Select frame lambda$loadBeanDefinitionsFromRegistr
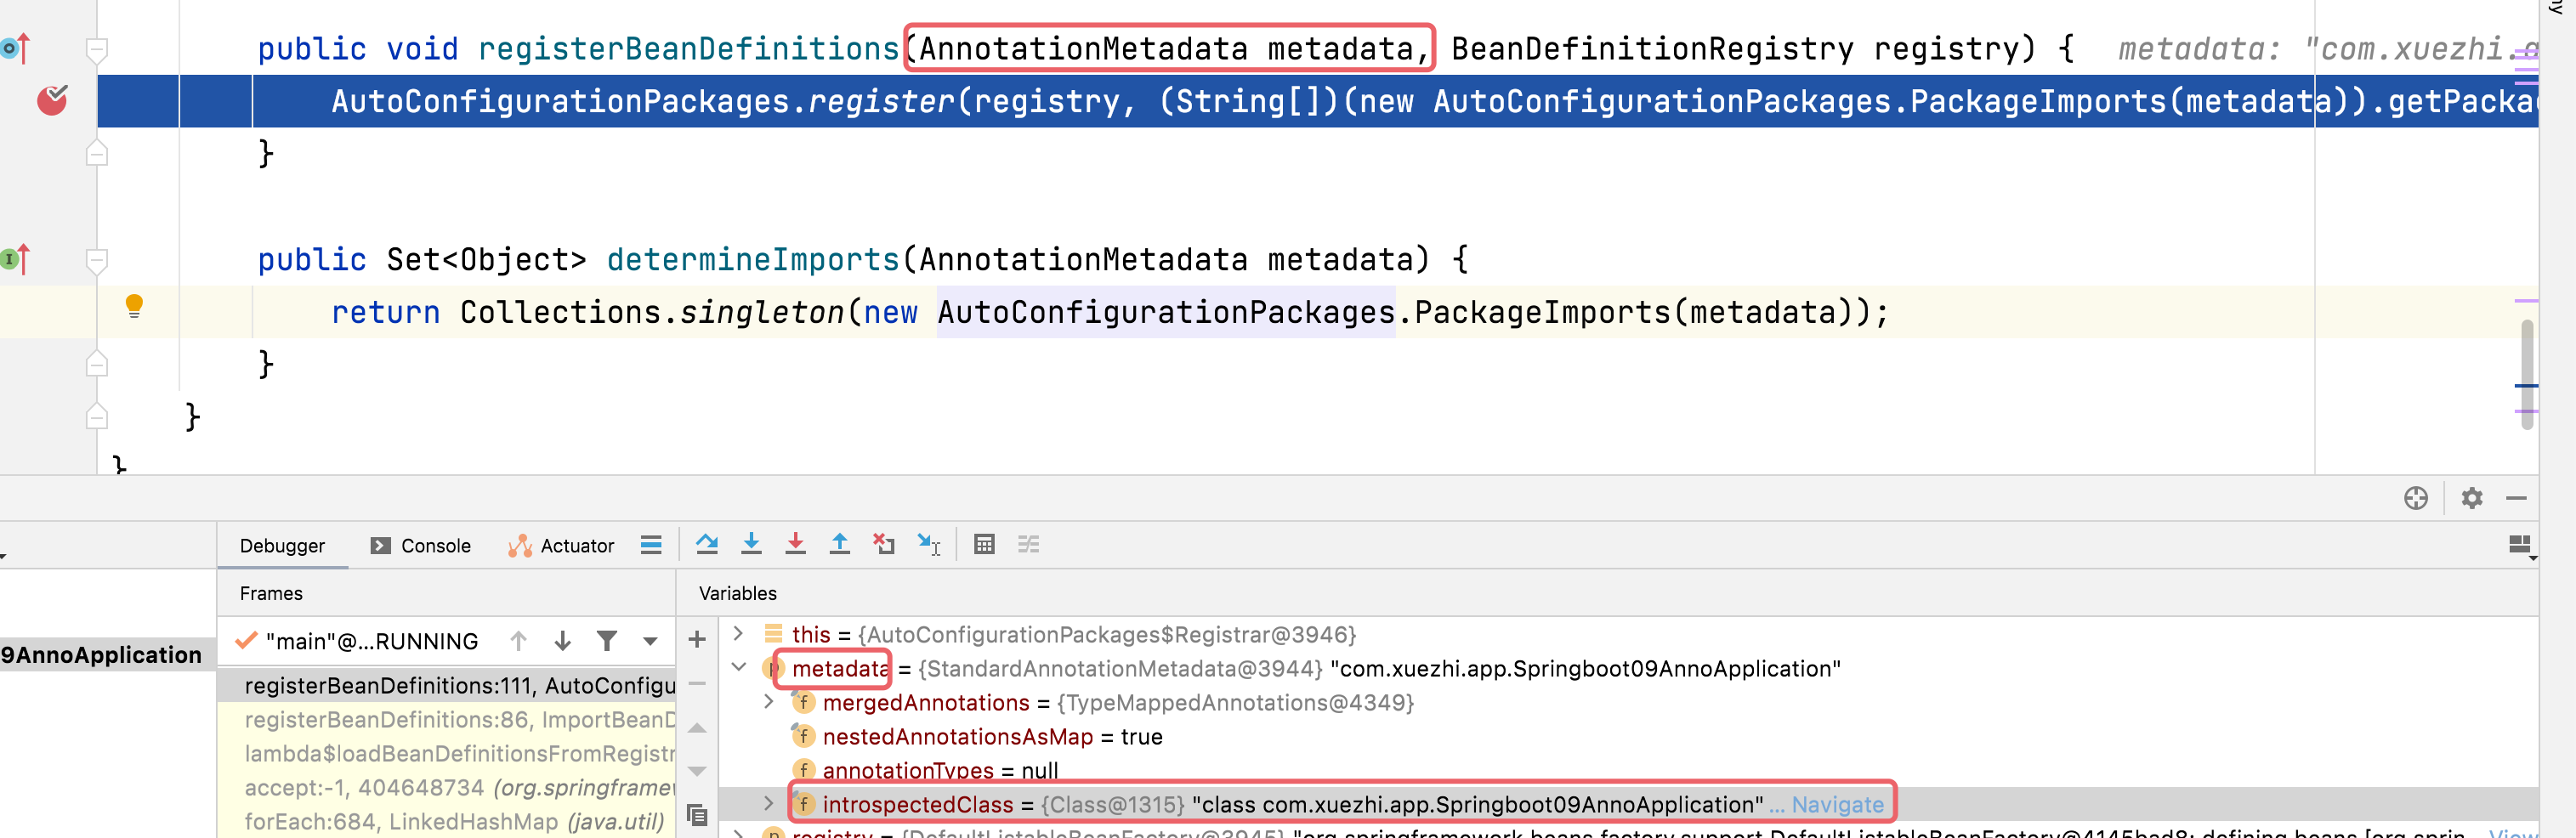Viewport: 2576px width, 838px height. click(x=447, y=753)
